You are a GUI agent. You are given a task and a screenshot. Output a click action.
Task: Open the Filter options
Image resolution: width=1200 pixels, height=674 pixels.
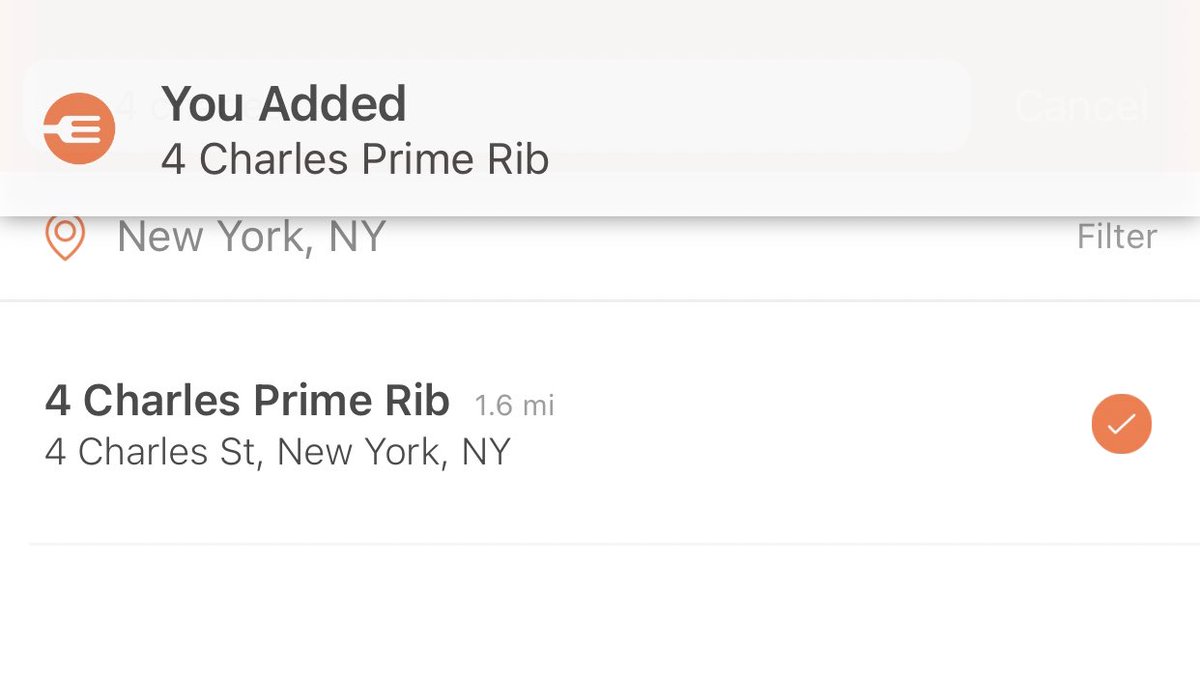click(1117, 237)
